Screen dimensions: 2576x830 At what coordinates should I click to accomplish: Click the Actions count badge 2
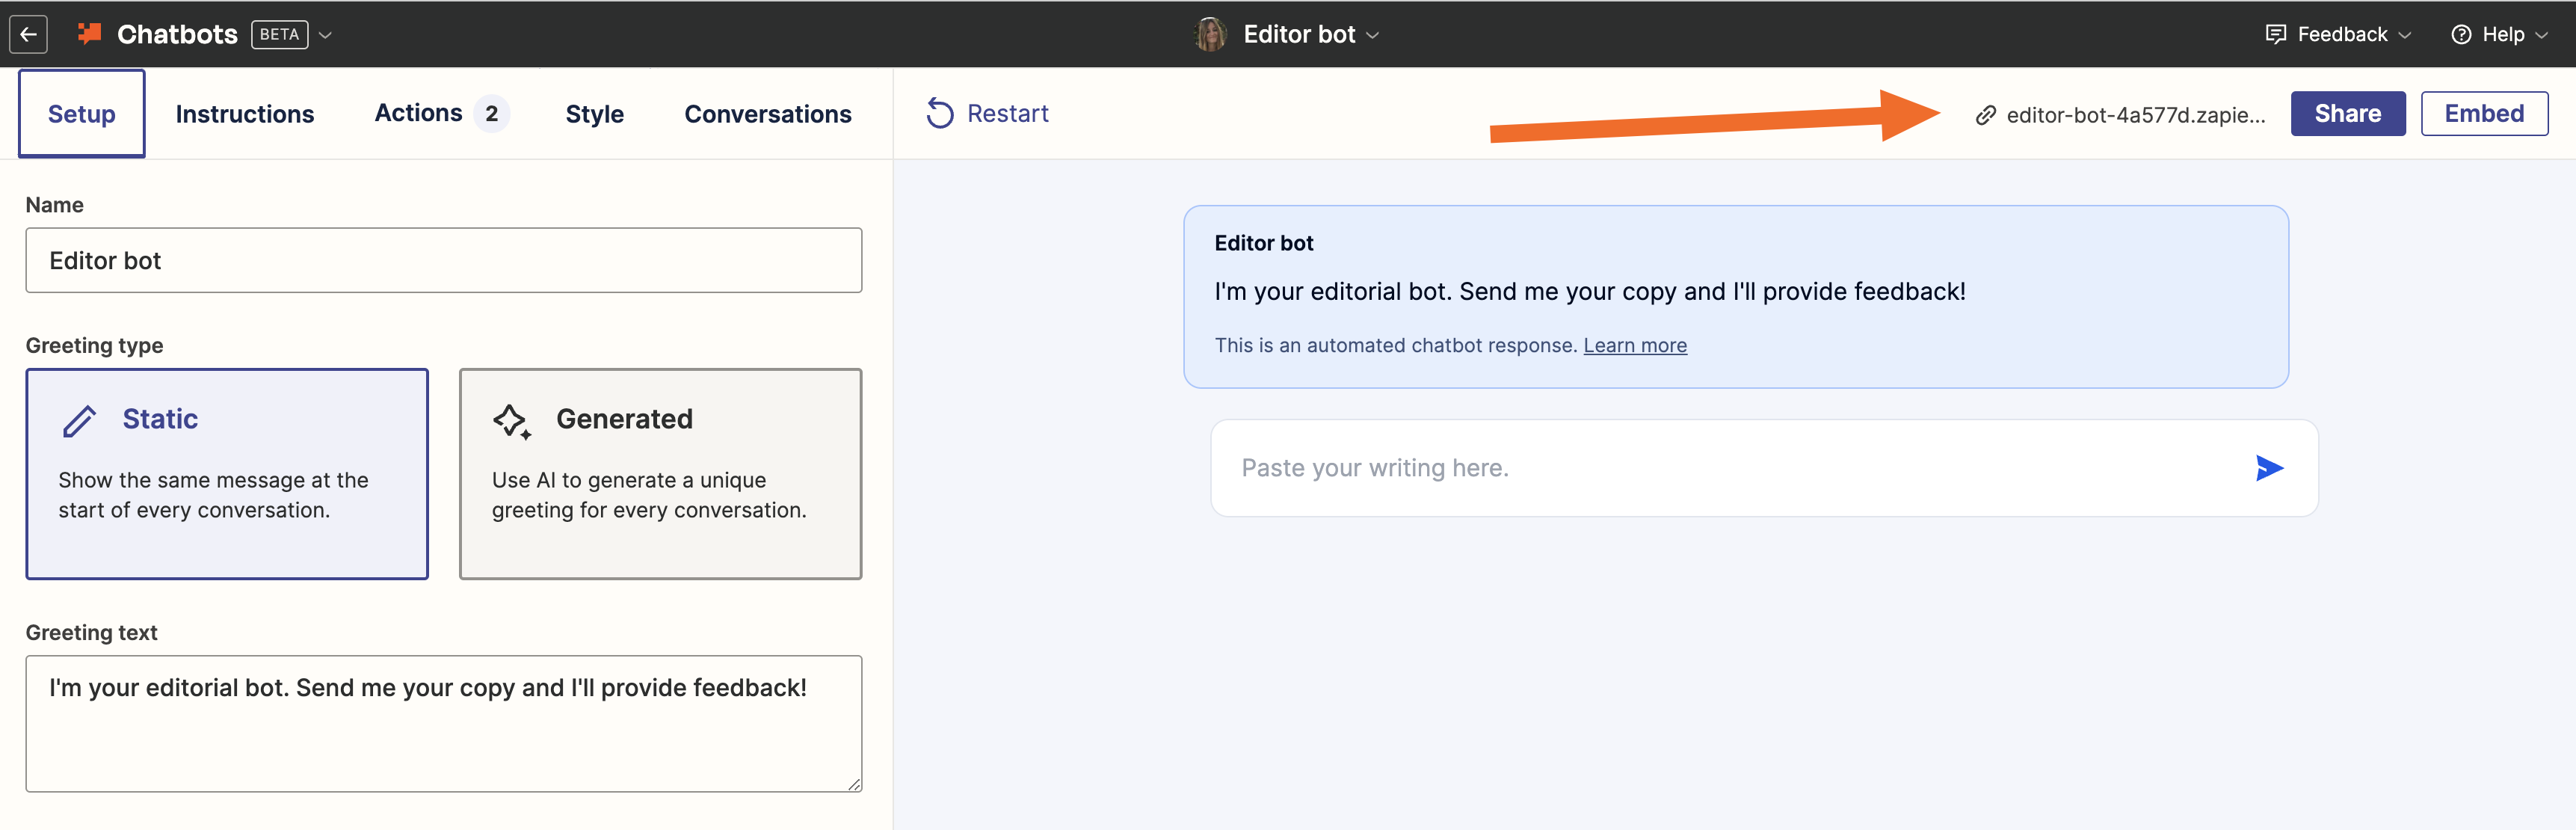pos(492,114)
